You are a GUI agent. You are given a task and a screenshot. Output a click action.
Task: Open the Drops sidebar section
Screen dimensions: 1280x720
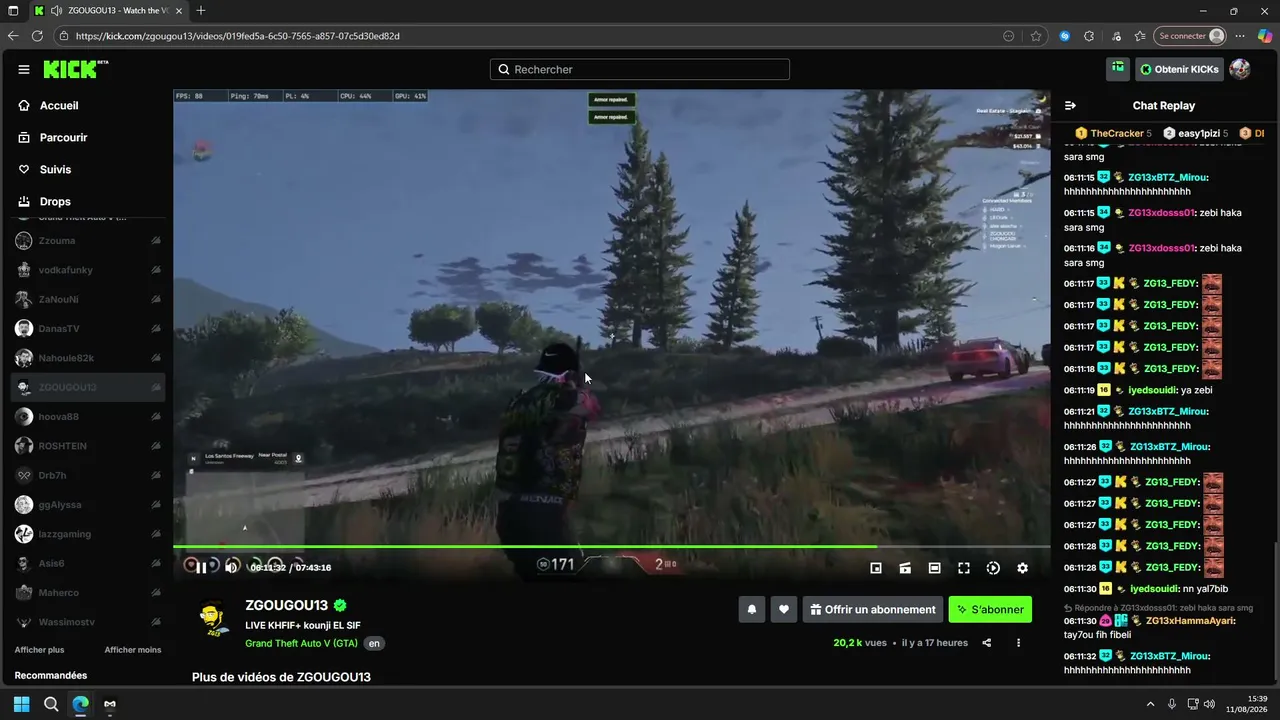(x=55, y=202)
